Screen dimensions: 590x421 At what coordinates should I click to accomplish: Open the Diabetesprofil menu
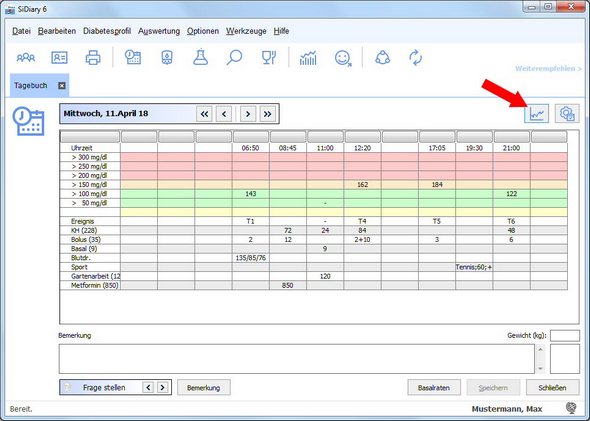point(107,31)
